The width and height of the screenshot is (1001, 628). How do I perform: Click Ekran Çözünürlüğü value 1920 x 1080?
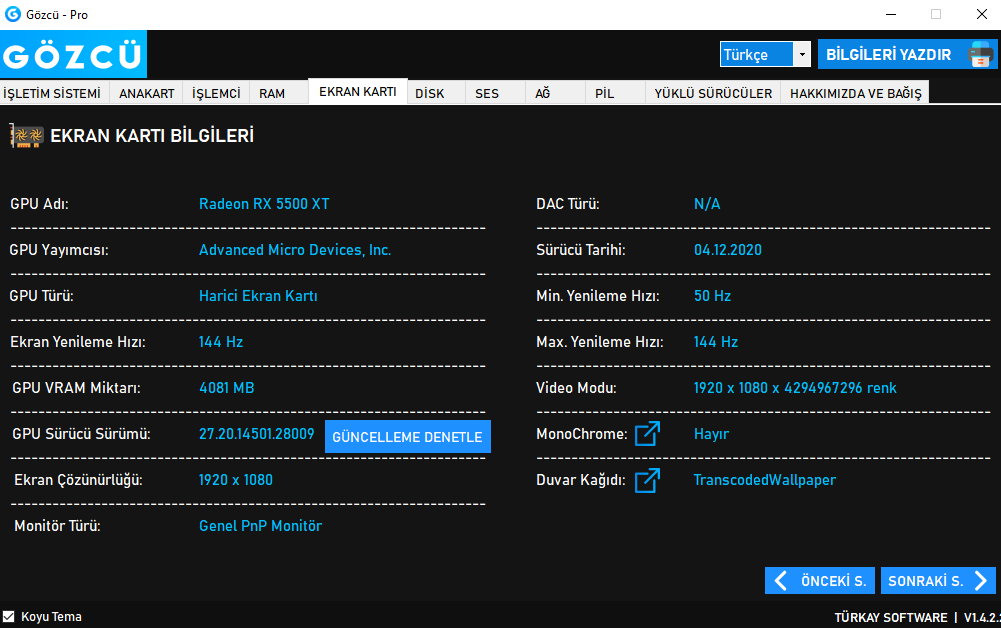[x=236, y=479]
